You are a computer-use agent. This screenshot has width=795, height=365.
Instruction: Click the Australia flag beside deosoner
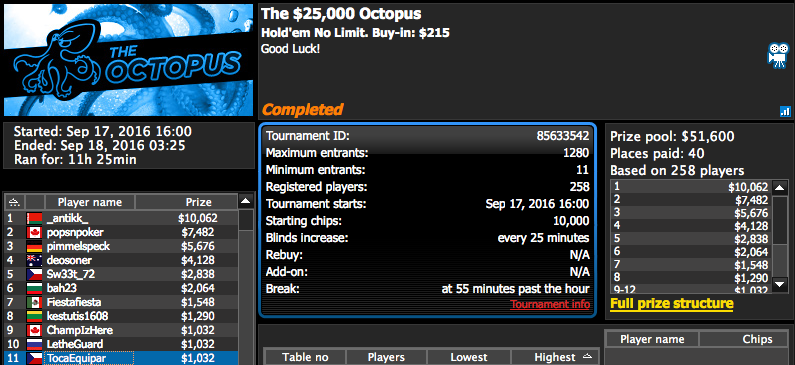34,261
